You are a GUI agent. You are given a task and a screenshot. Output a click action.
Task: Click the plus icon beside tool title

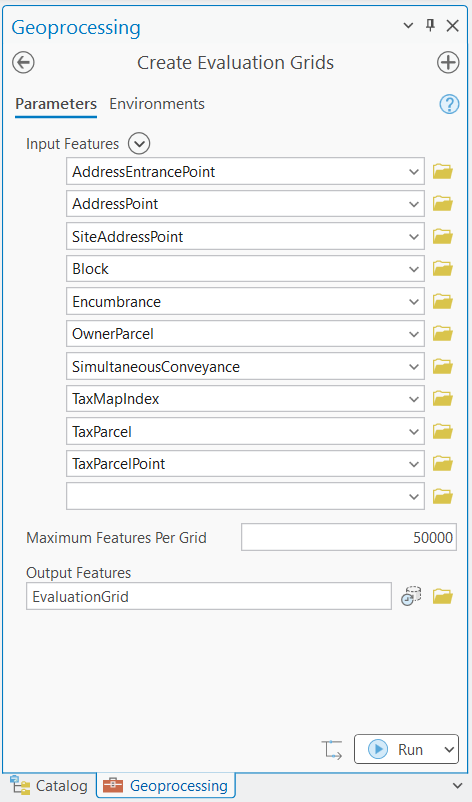(x=448, y=63)
